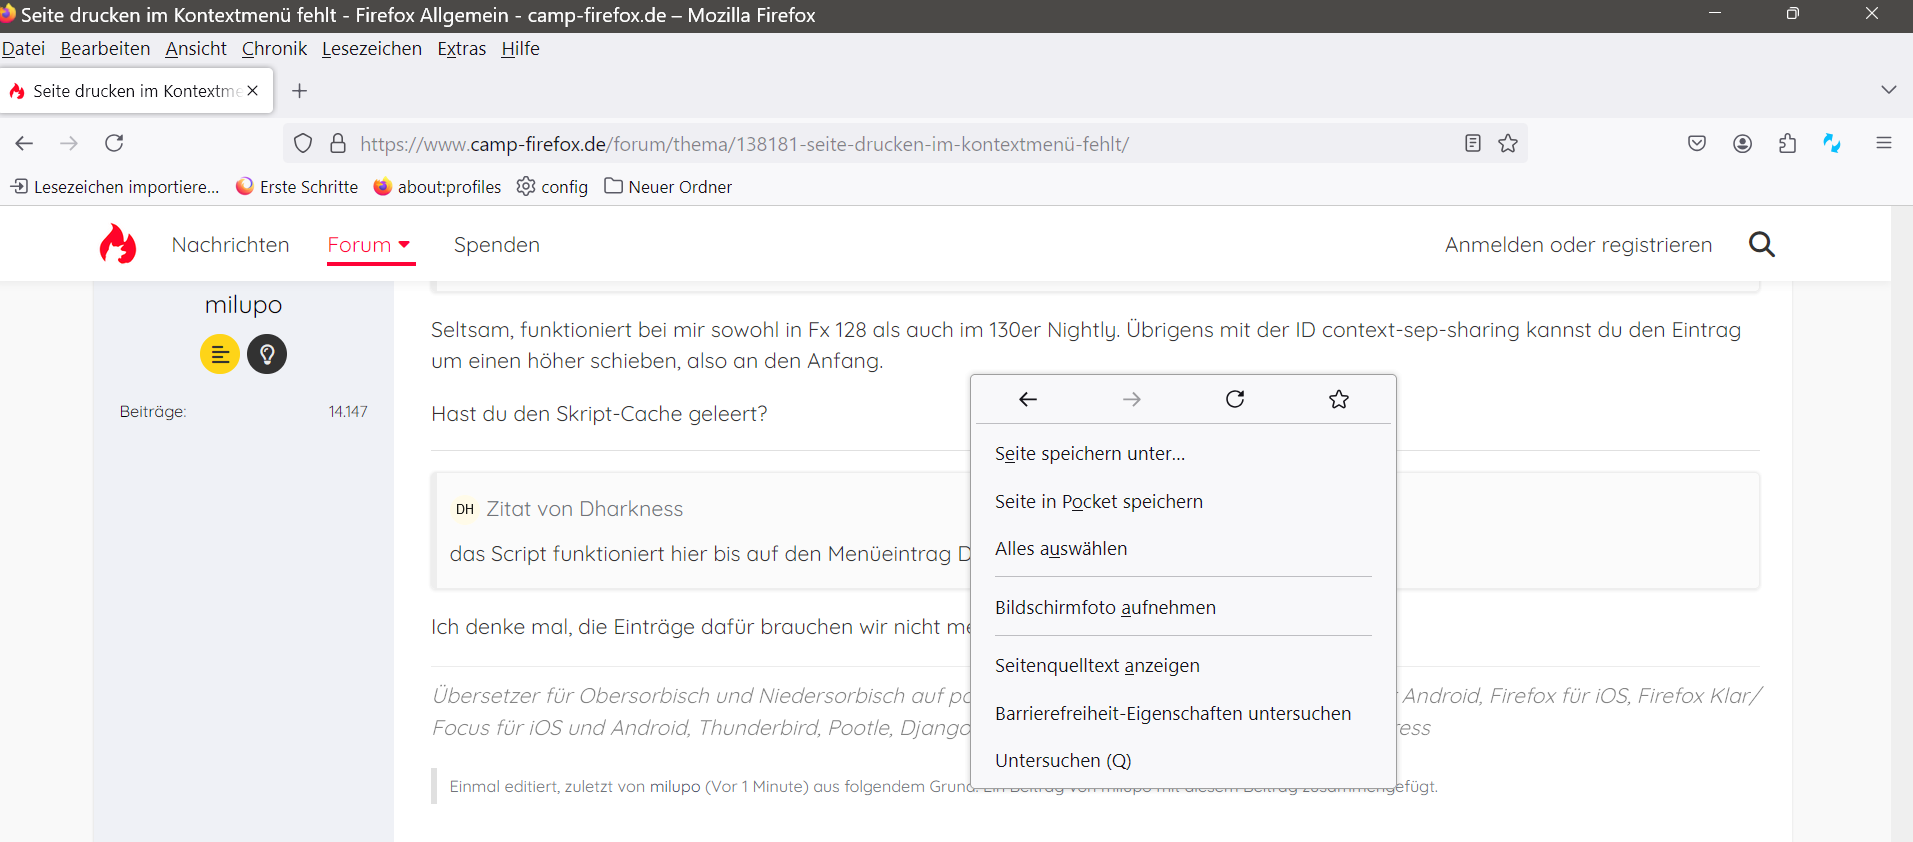Image resolution: width=1913 pixels, height=842 pixels.
Task: Open the Pocket icon in toolbar
Action: 1697,143
